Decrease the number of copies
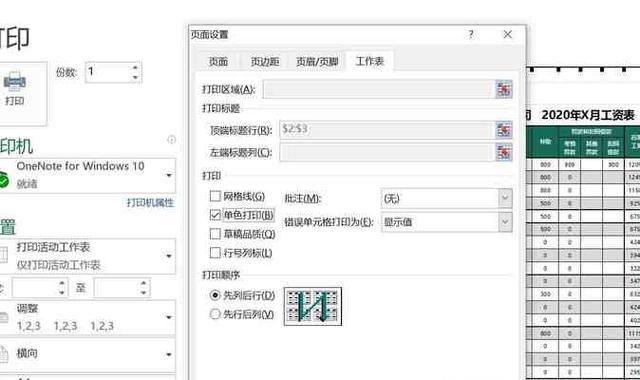 (x=135, y=78)
